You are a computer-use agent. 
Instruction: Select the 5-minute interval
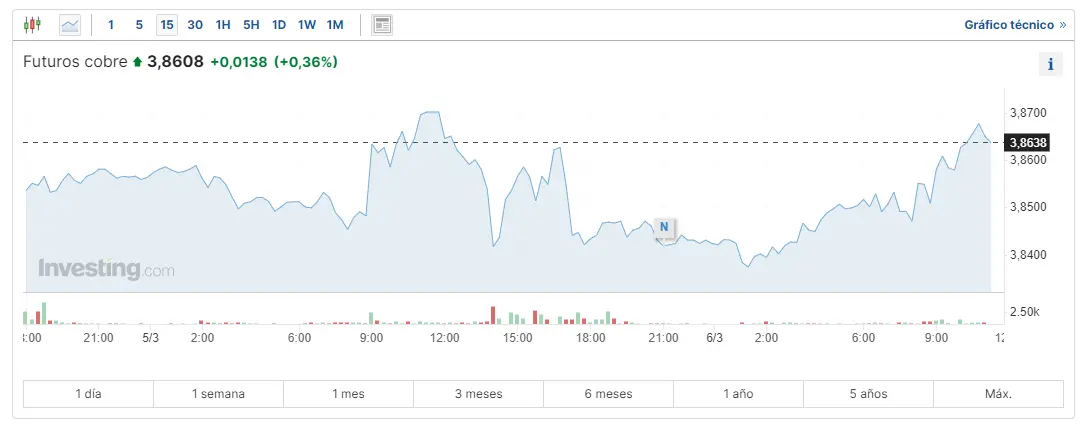[x=139, y=24]
